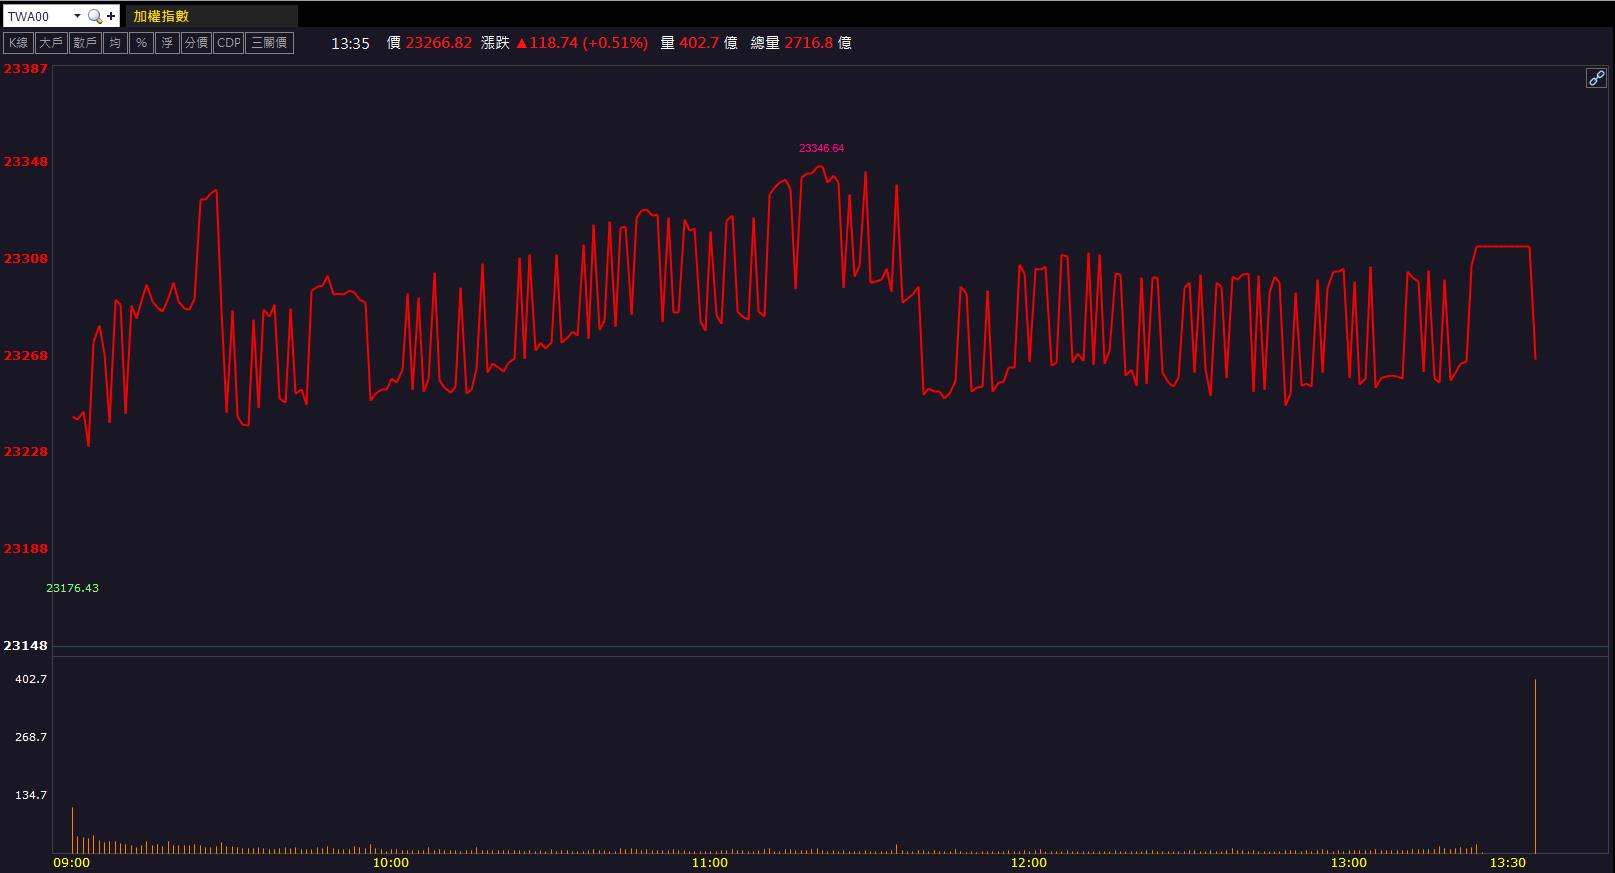The image size is (1615, 873).
Task: Click the 23228 y-axis label
Action: point(26,452)
